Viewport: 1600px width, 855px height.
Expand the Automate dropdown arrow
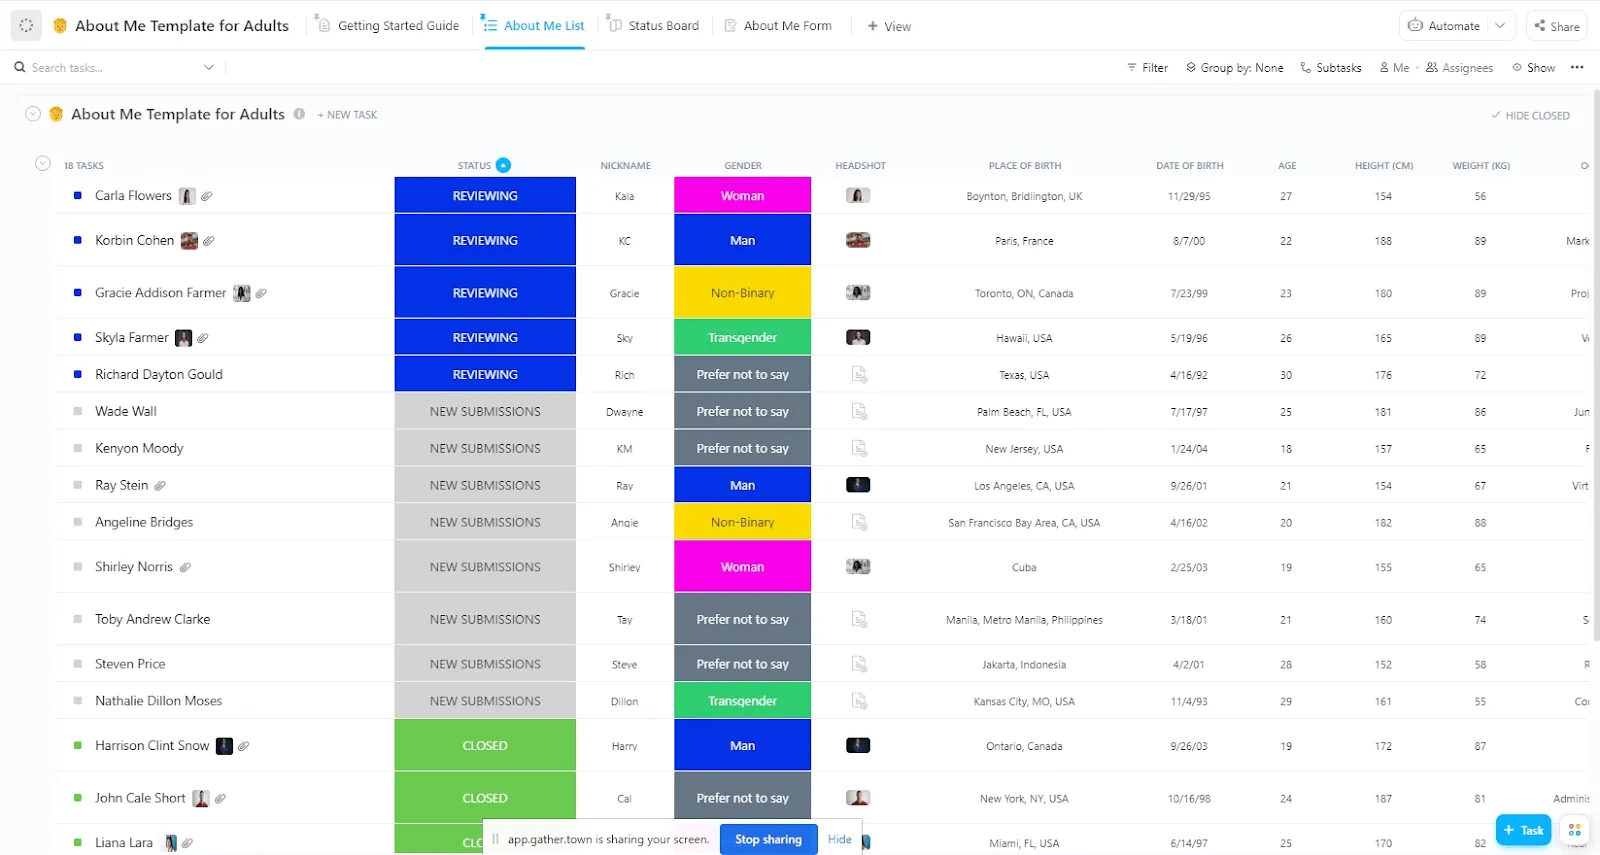(x=1500, y=26)
